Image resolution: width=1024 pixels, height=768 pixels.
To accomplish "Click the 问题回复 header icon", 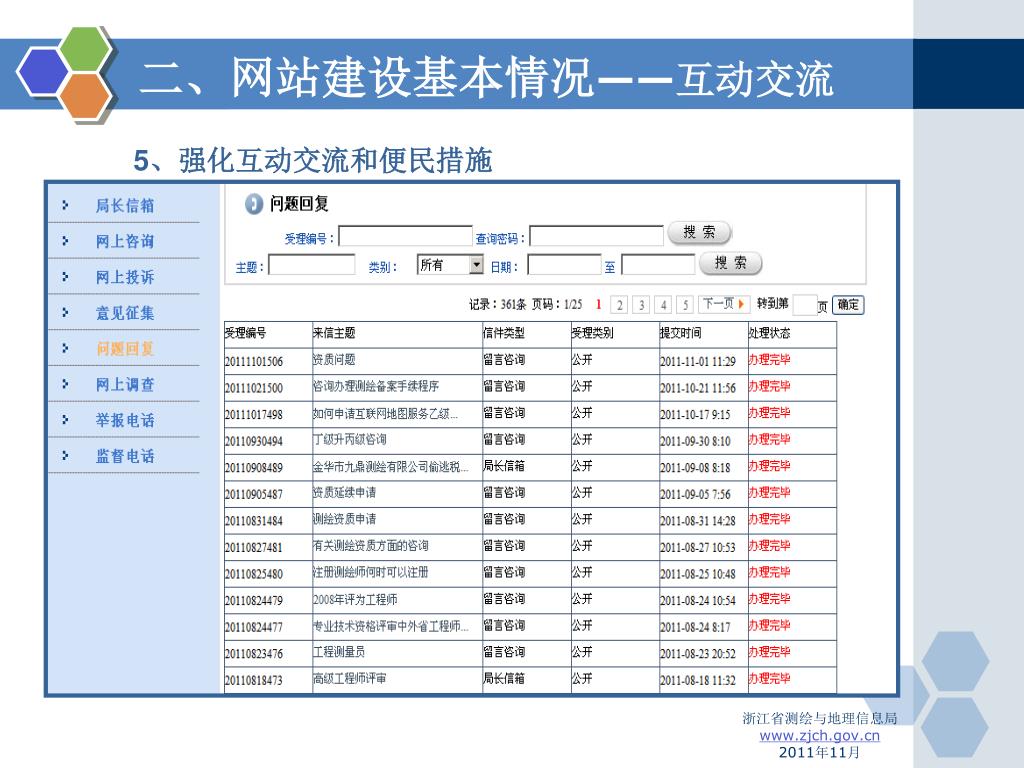I will pyautogui.click(x=254, y=204).
